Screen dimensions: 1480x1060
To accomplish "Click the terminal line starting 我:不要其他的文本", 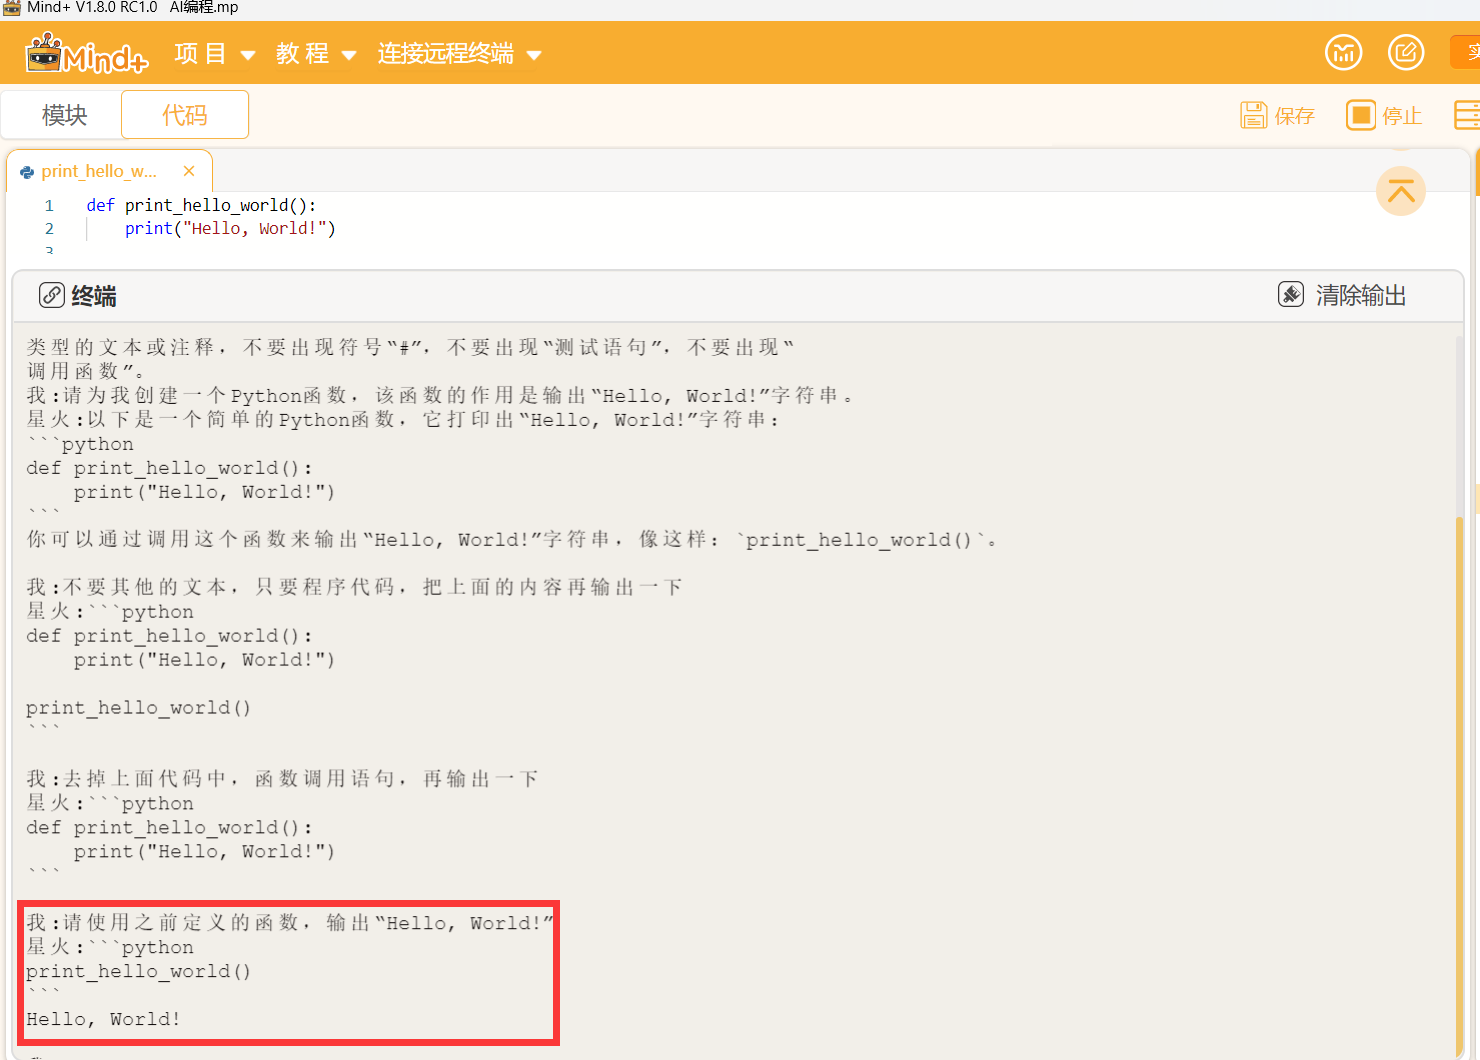I will [x=354, y=587].
